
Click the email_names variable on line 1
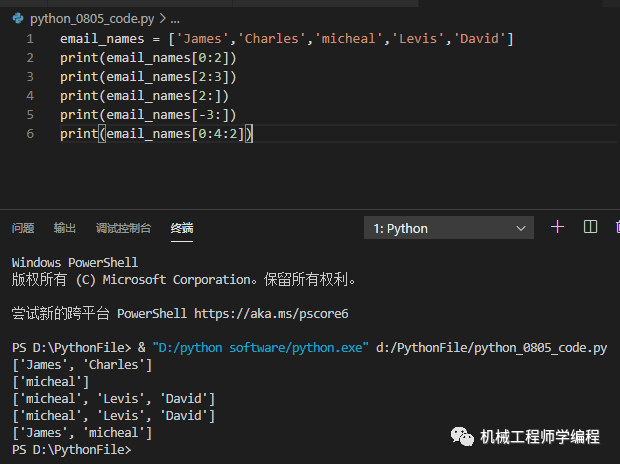[102, 39]
